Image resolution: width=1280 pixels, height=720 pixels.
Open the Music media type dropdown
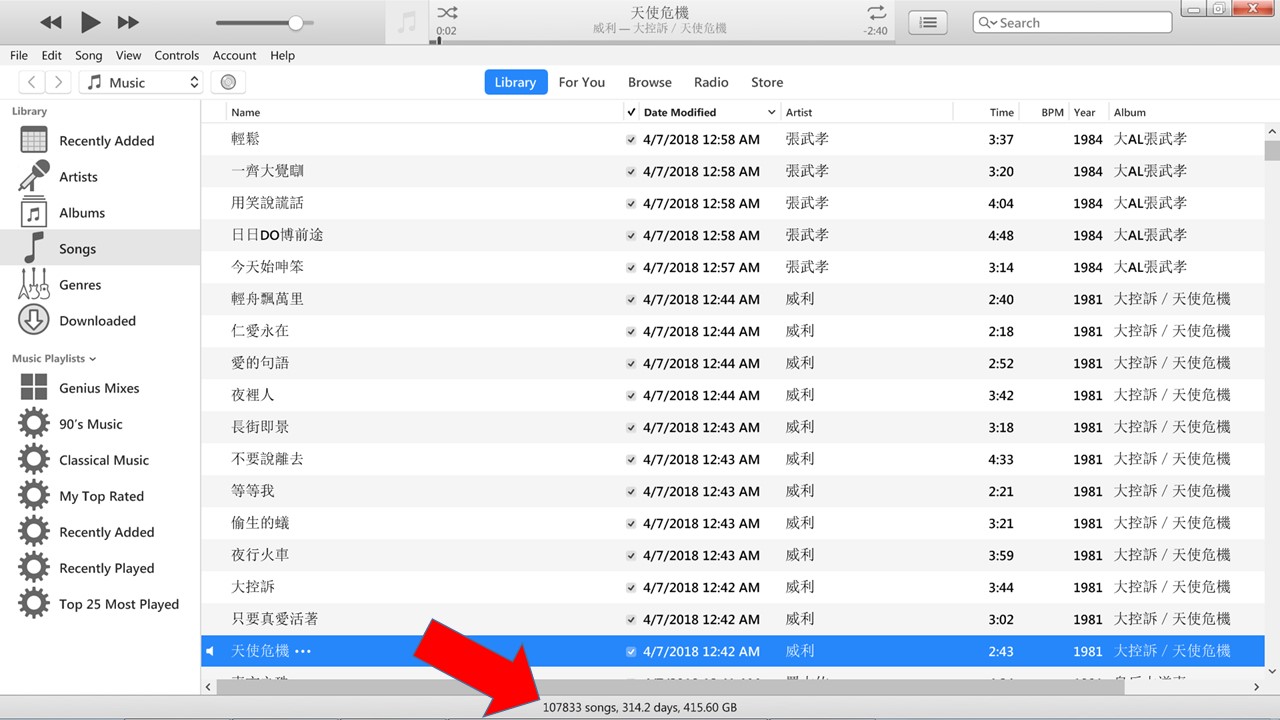point(141,82)
